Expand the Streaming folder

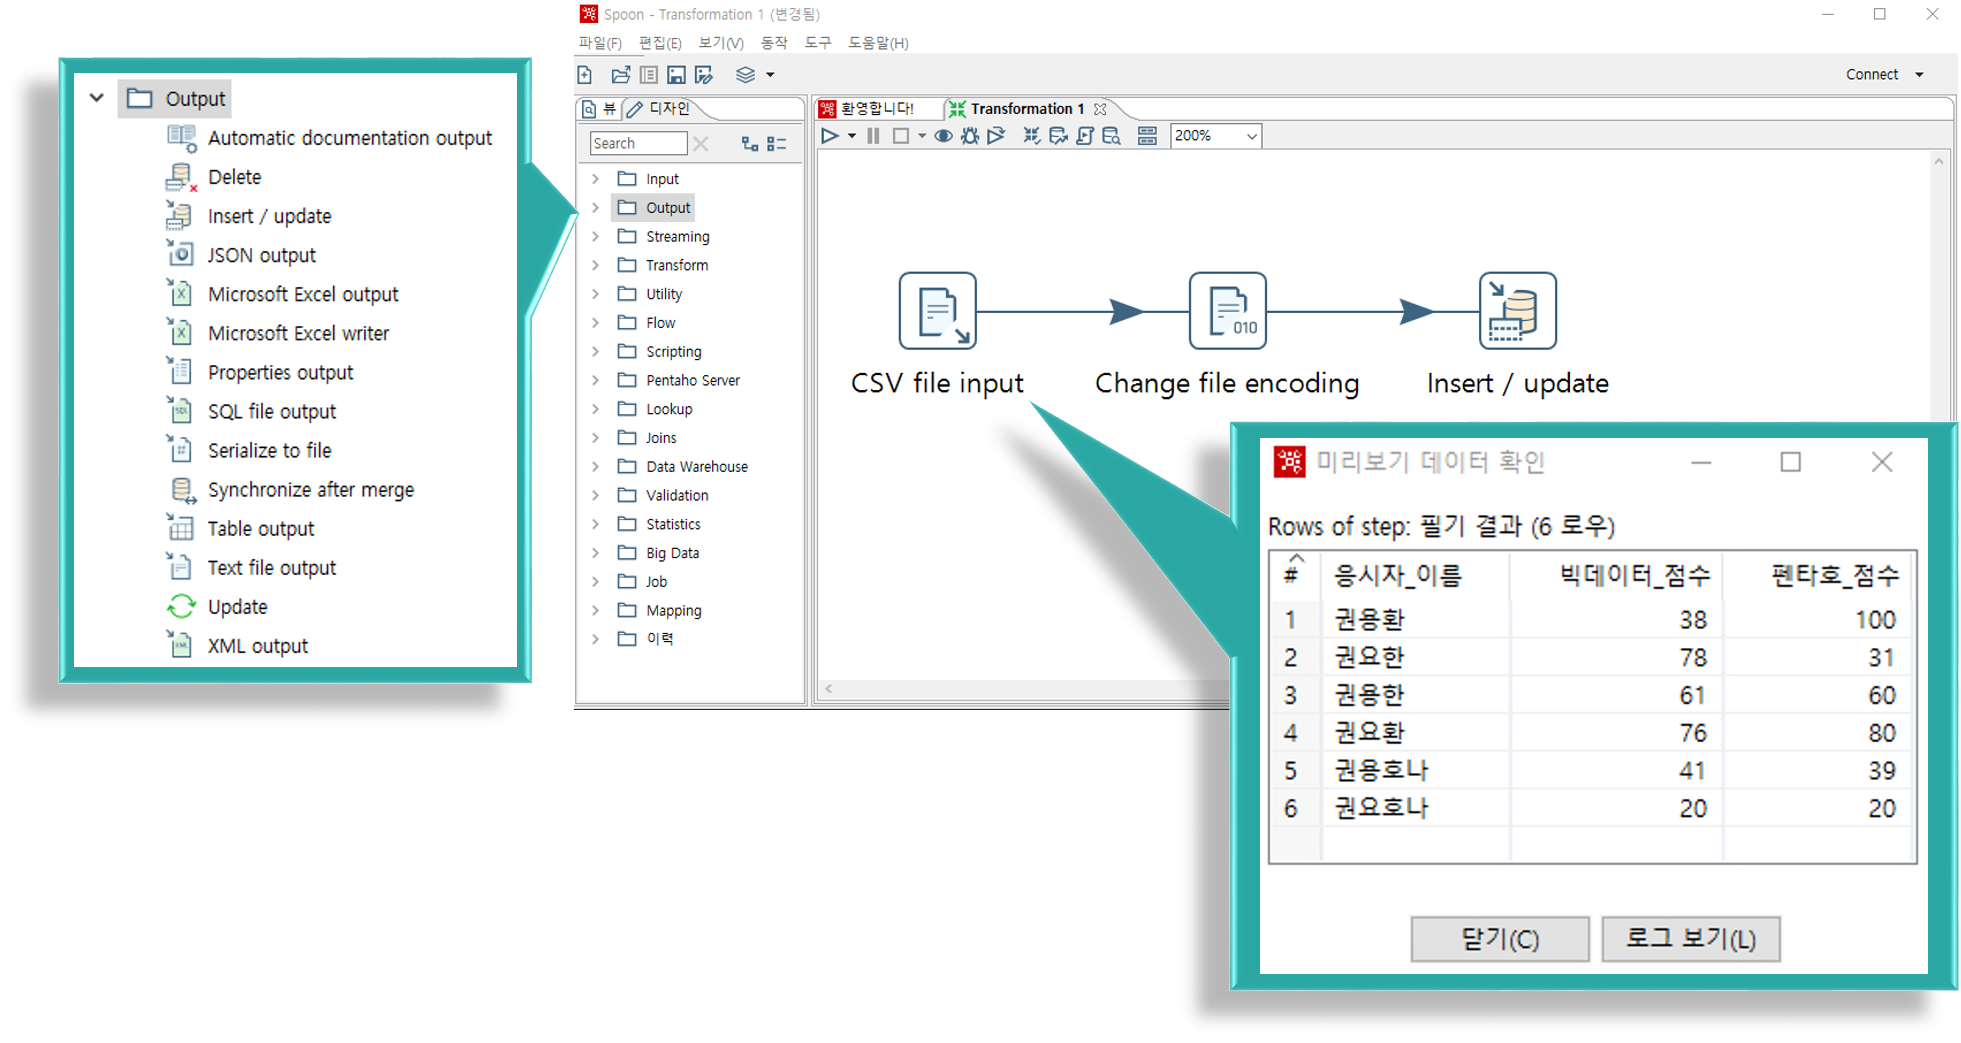596,237
